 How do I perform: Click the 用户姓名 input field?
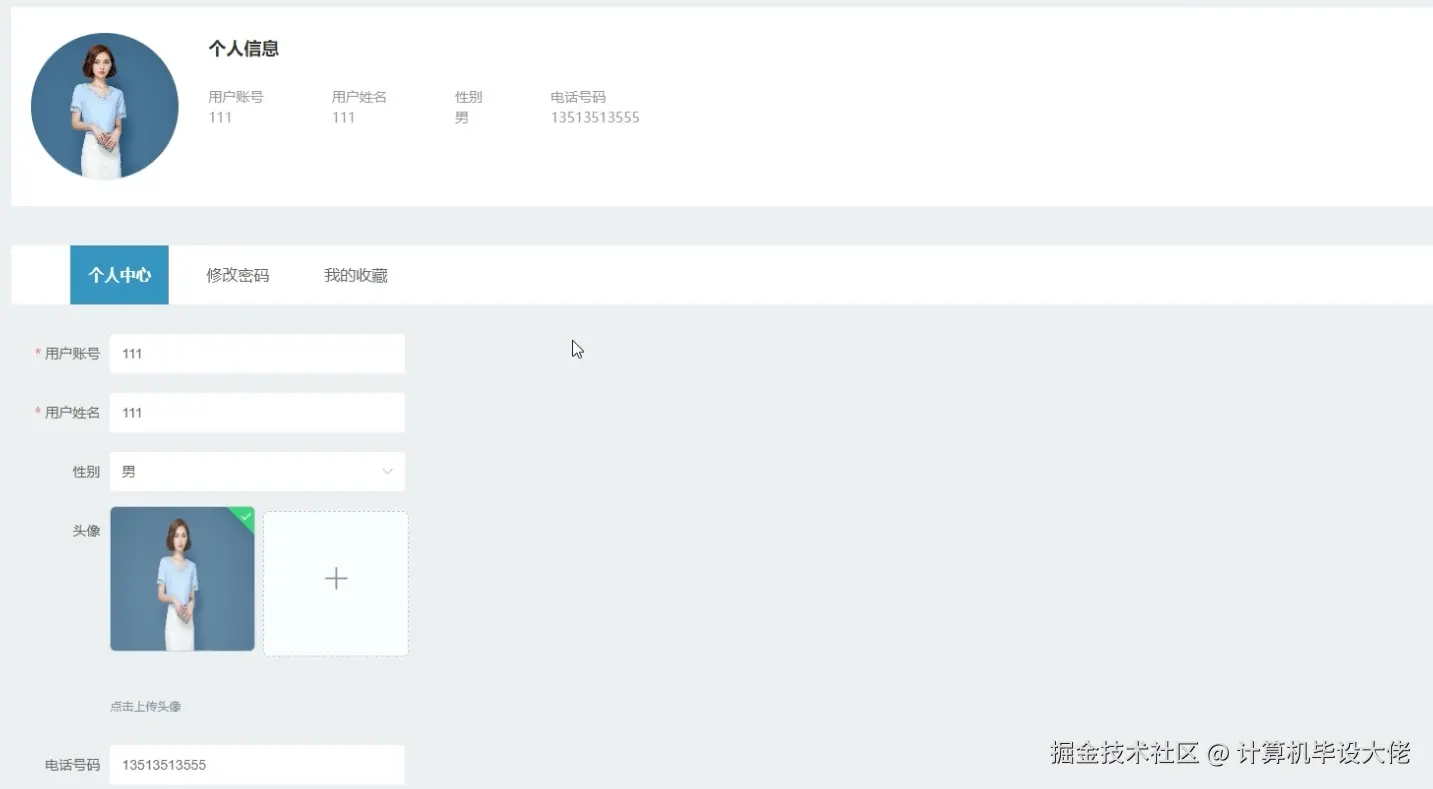[257, 412]
